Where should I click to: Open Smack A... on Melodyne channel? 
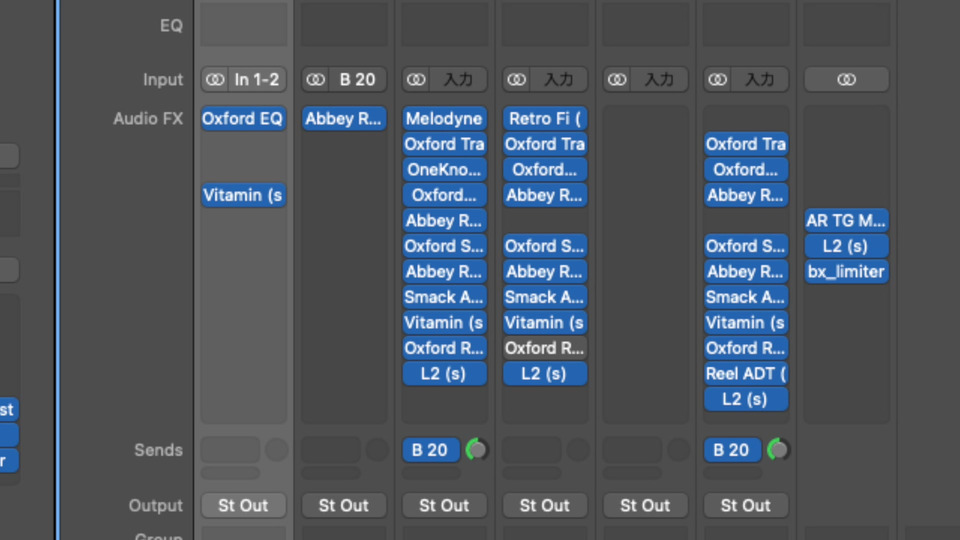point(444,297)
